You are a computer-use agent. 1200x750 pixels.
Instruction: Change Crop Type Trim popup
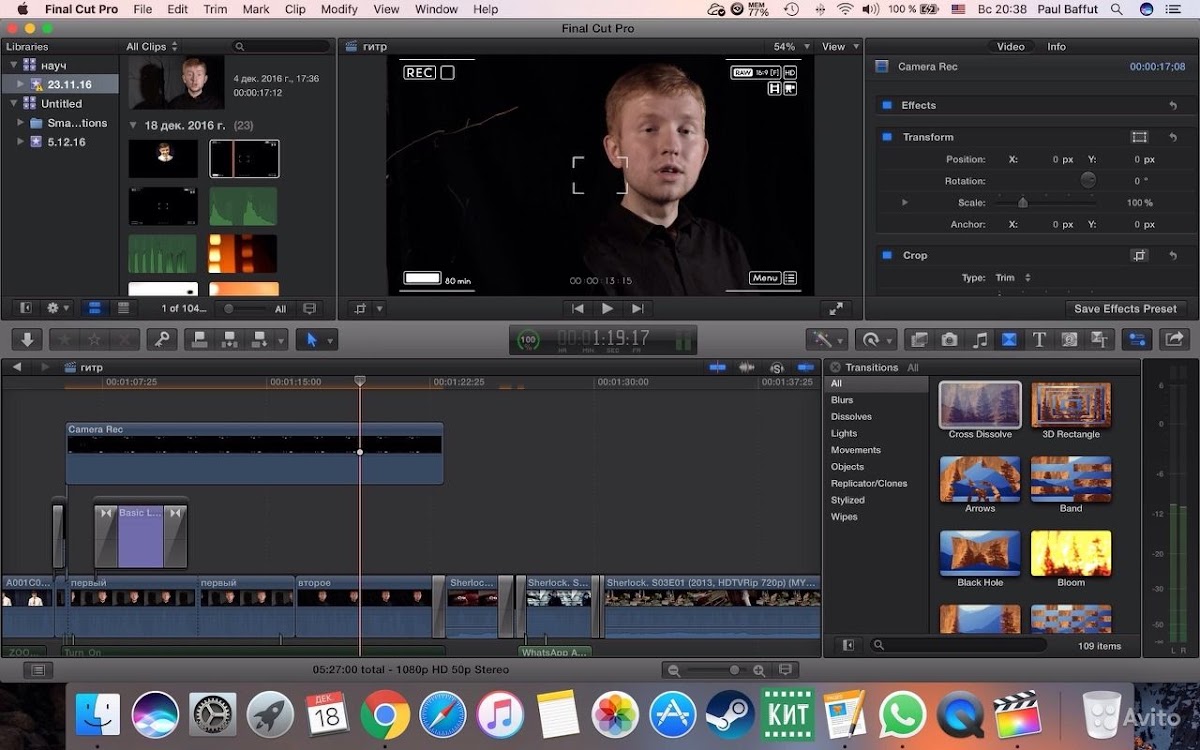[x=1013, y=278]
